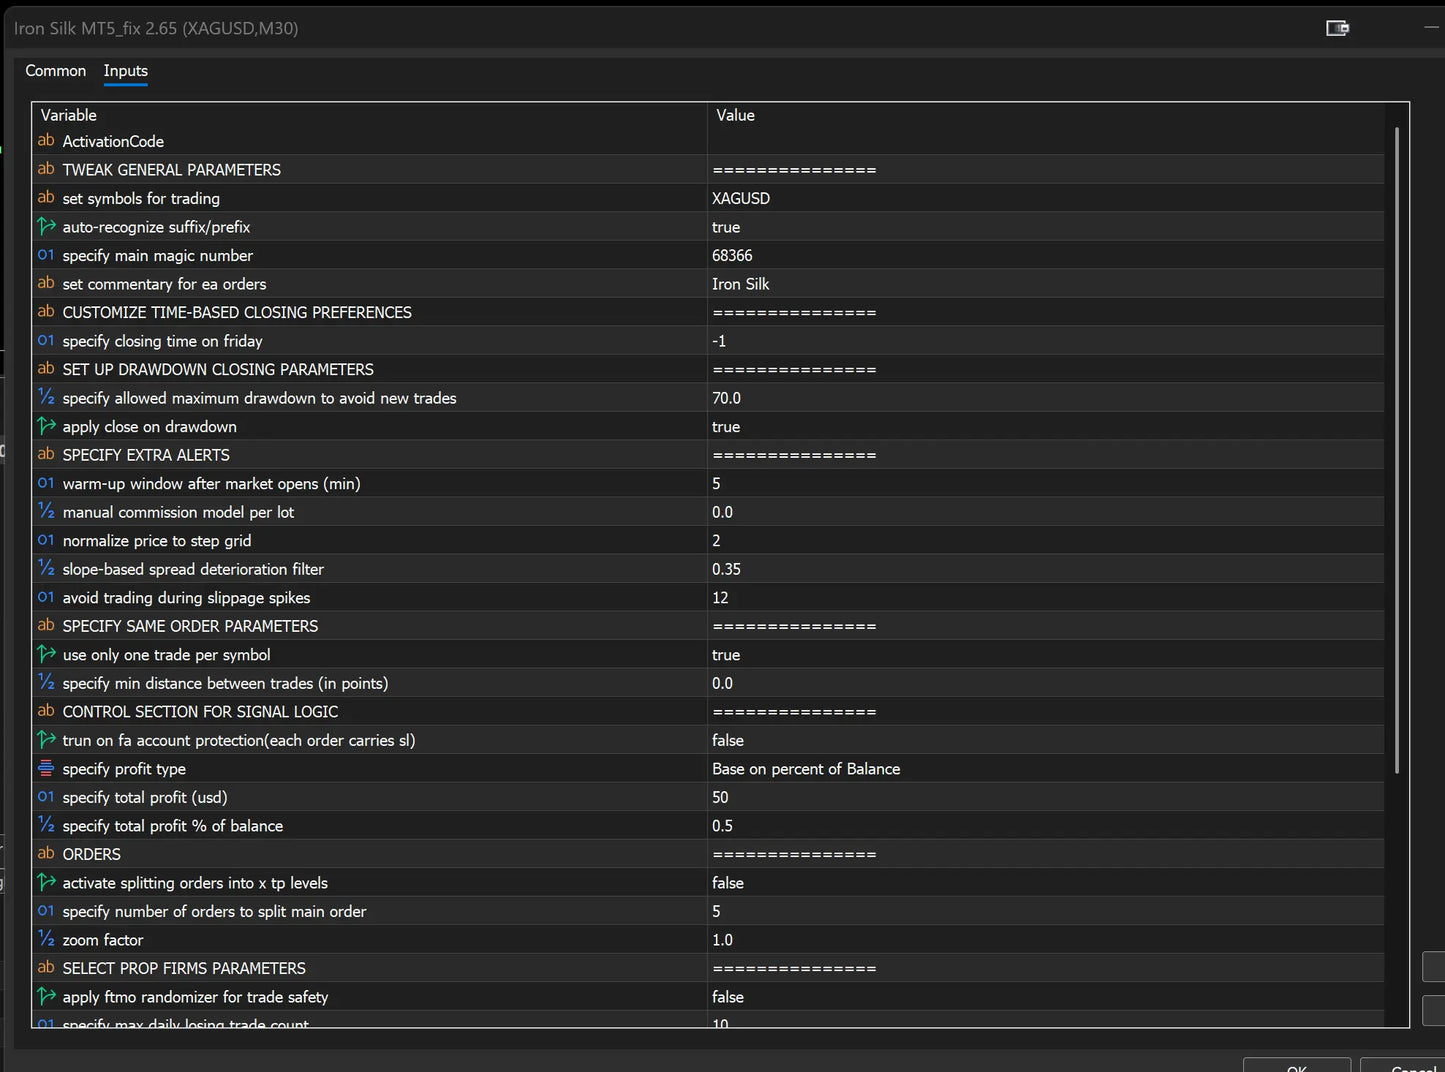Click the vertical scrollbar of the inputs list

coord(1396,450)
